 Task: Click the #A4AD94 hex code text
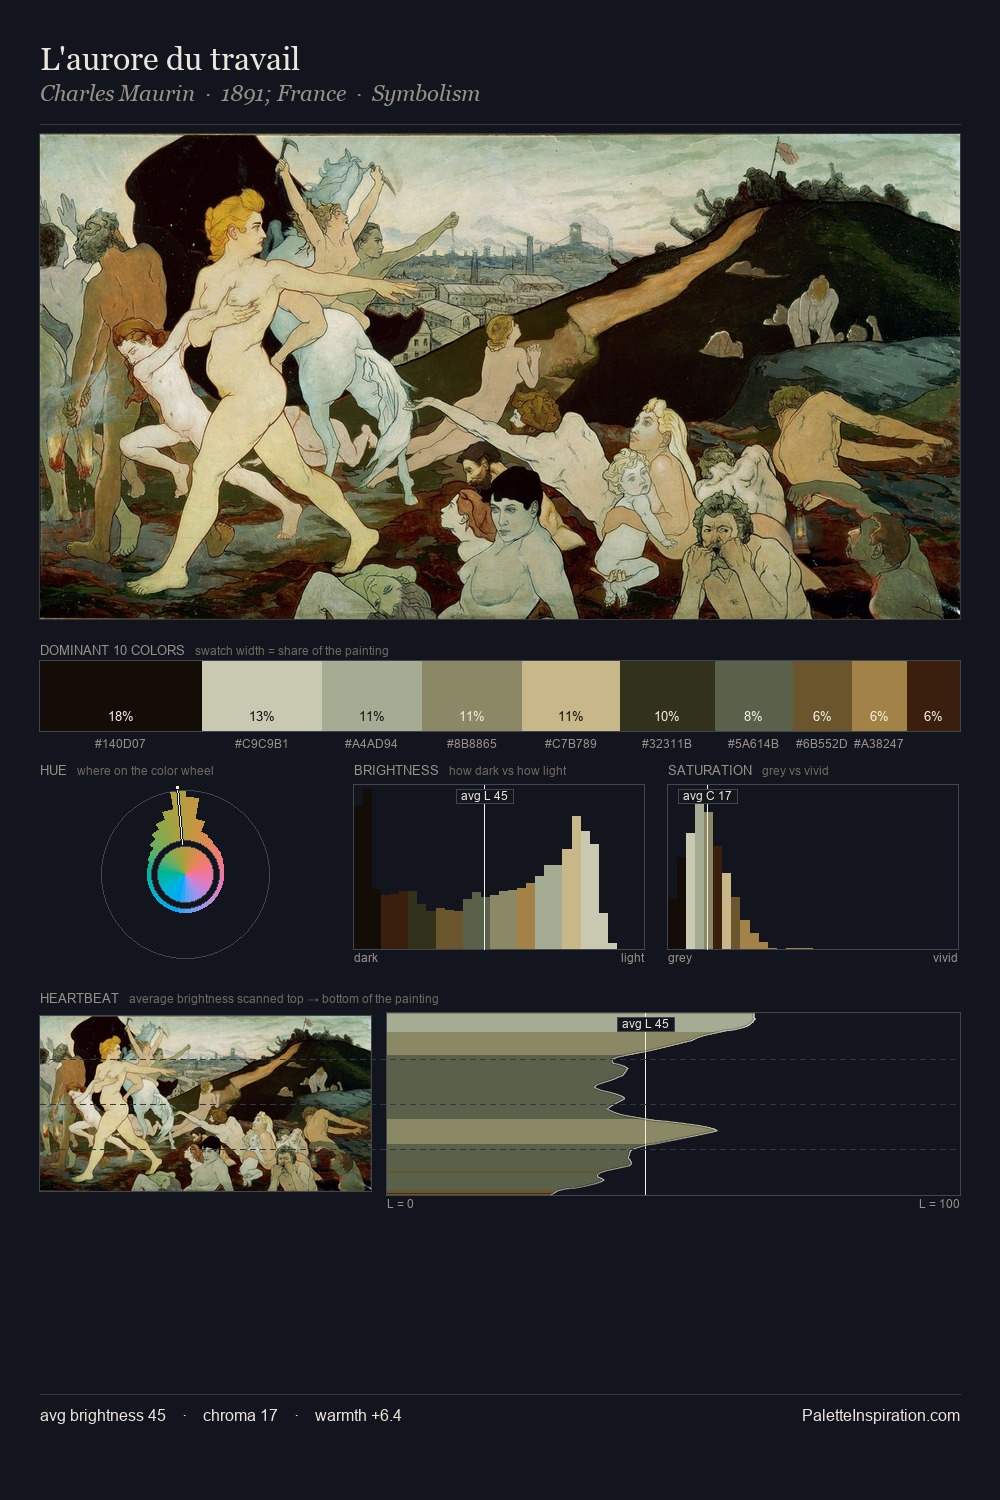pyautogui.click(x=371, y=744)
